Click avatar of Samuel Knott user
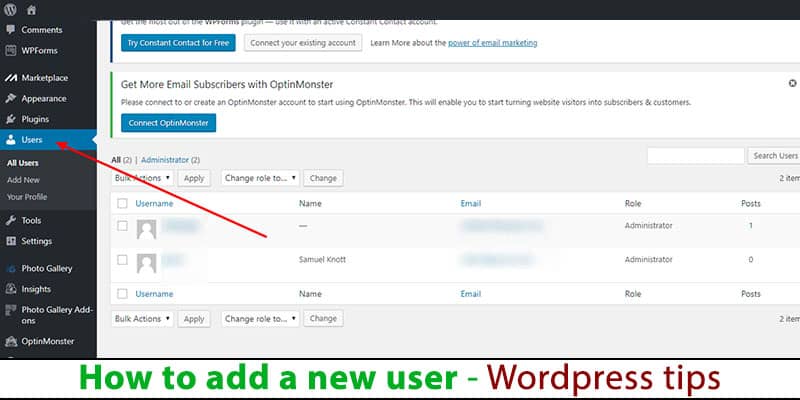The height and width of the screenshot is (400, 800). click(146, 263)
